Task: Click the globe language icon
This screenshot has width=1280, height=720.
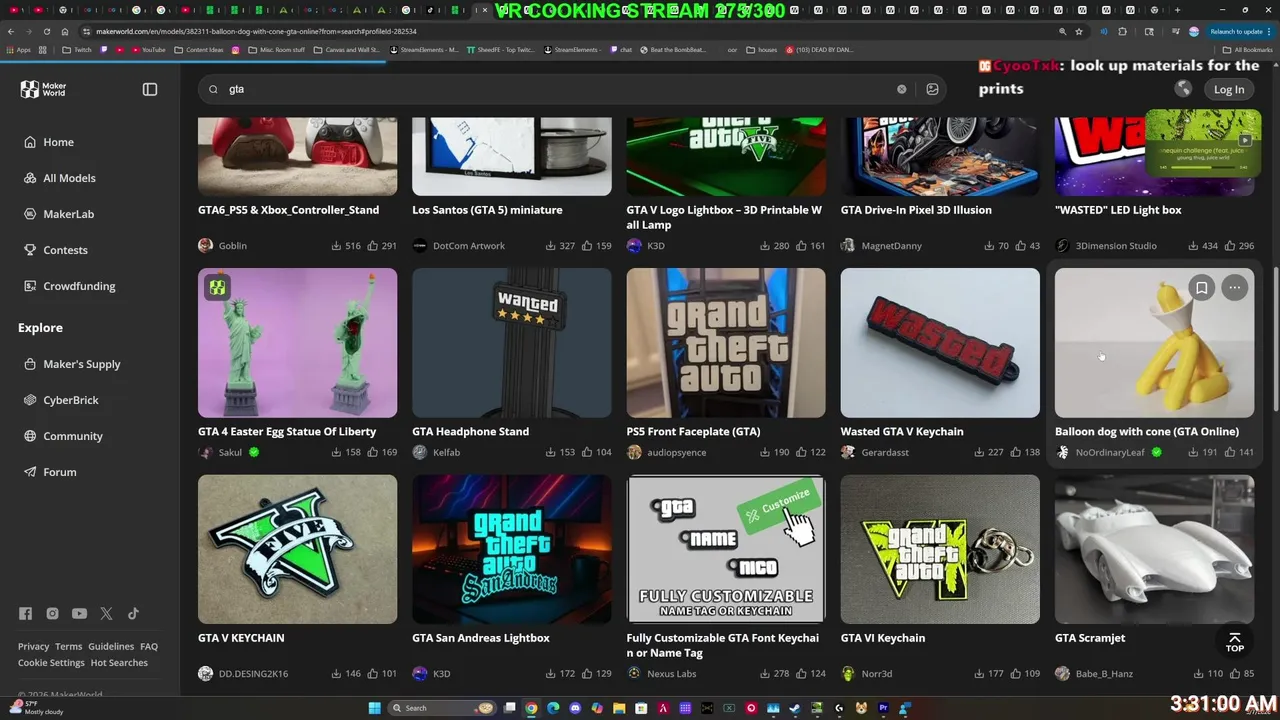Action: 1183,89
